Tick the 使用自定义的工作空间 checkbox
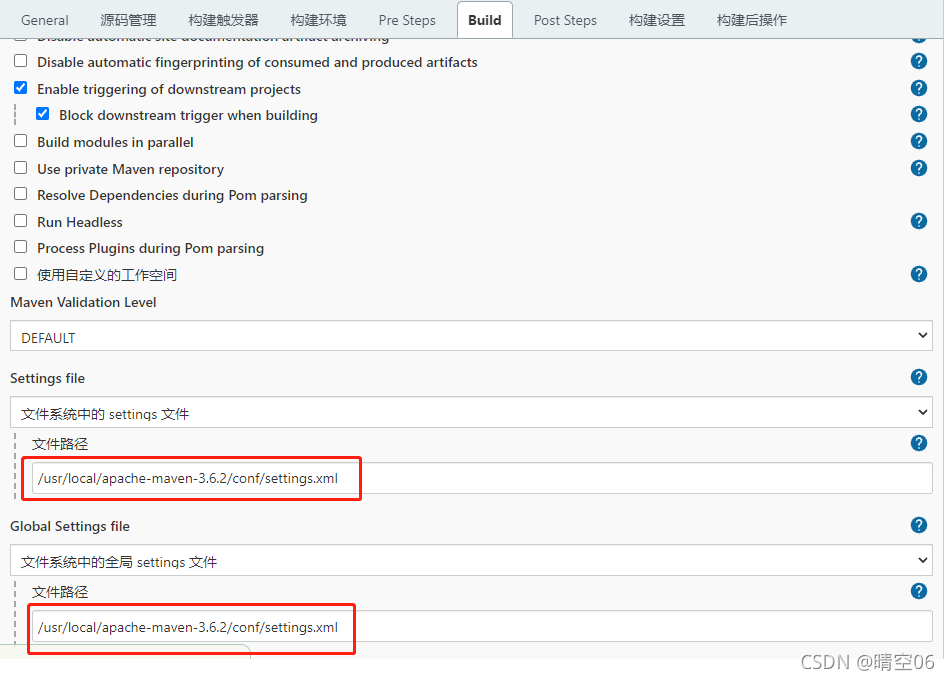Viewport: 950px width, 680px height. (21, 274)
